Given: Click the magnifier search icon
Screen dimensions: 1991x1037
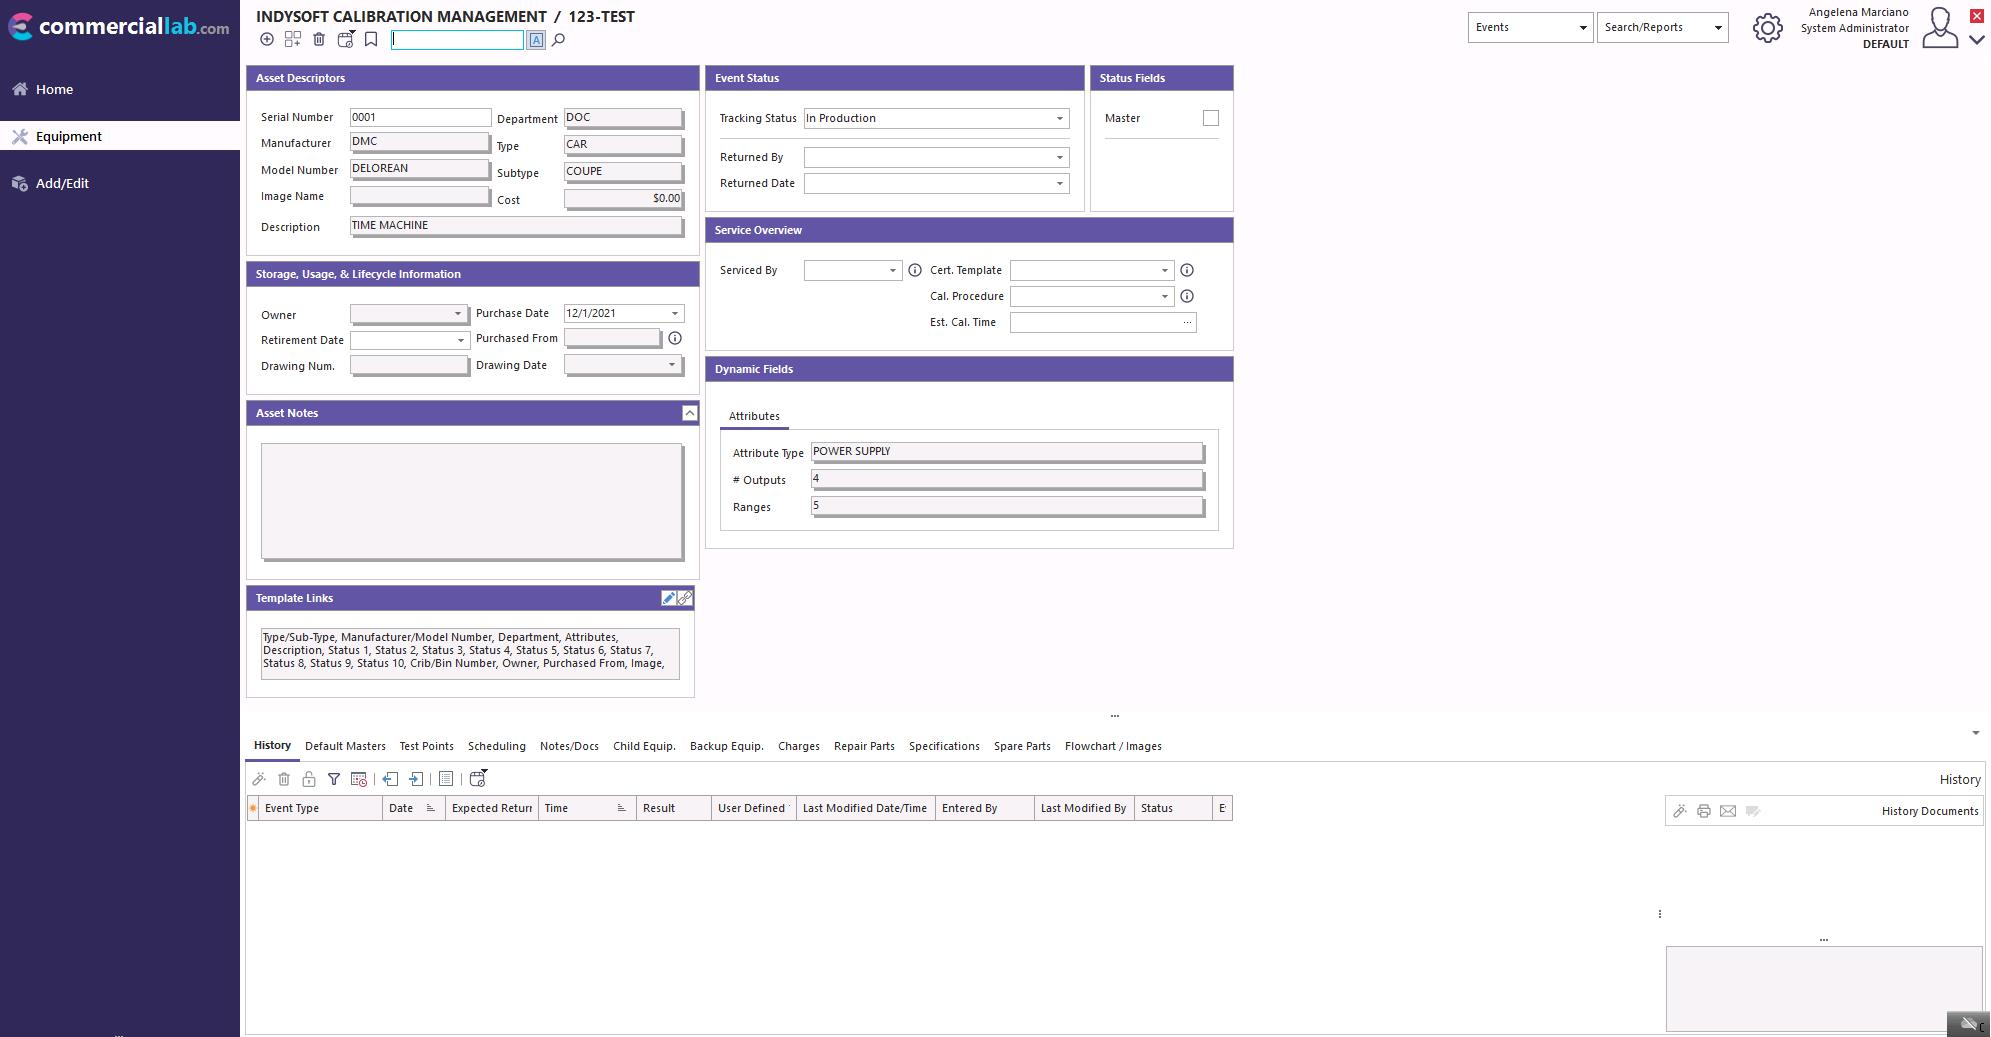Looking at the screenshot, I should [x=559, y=40].
